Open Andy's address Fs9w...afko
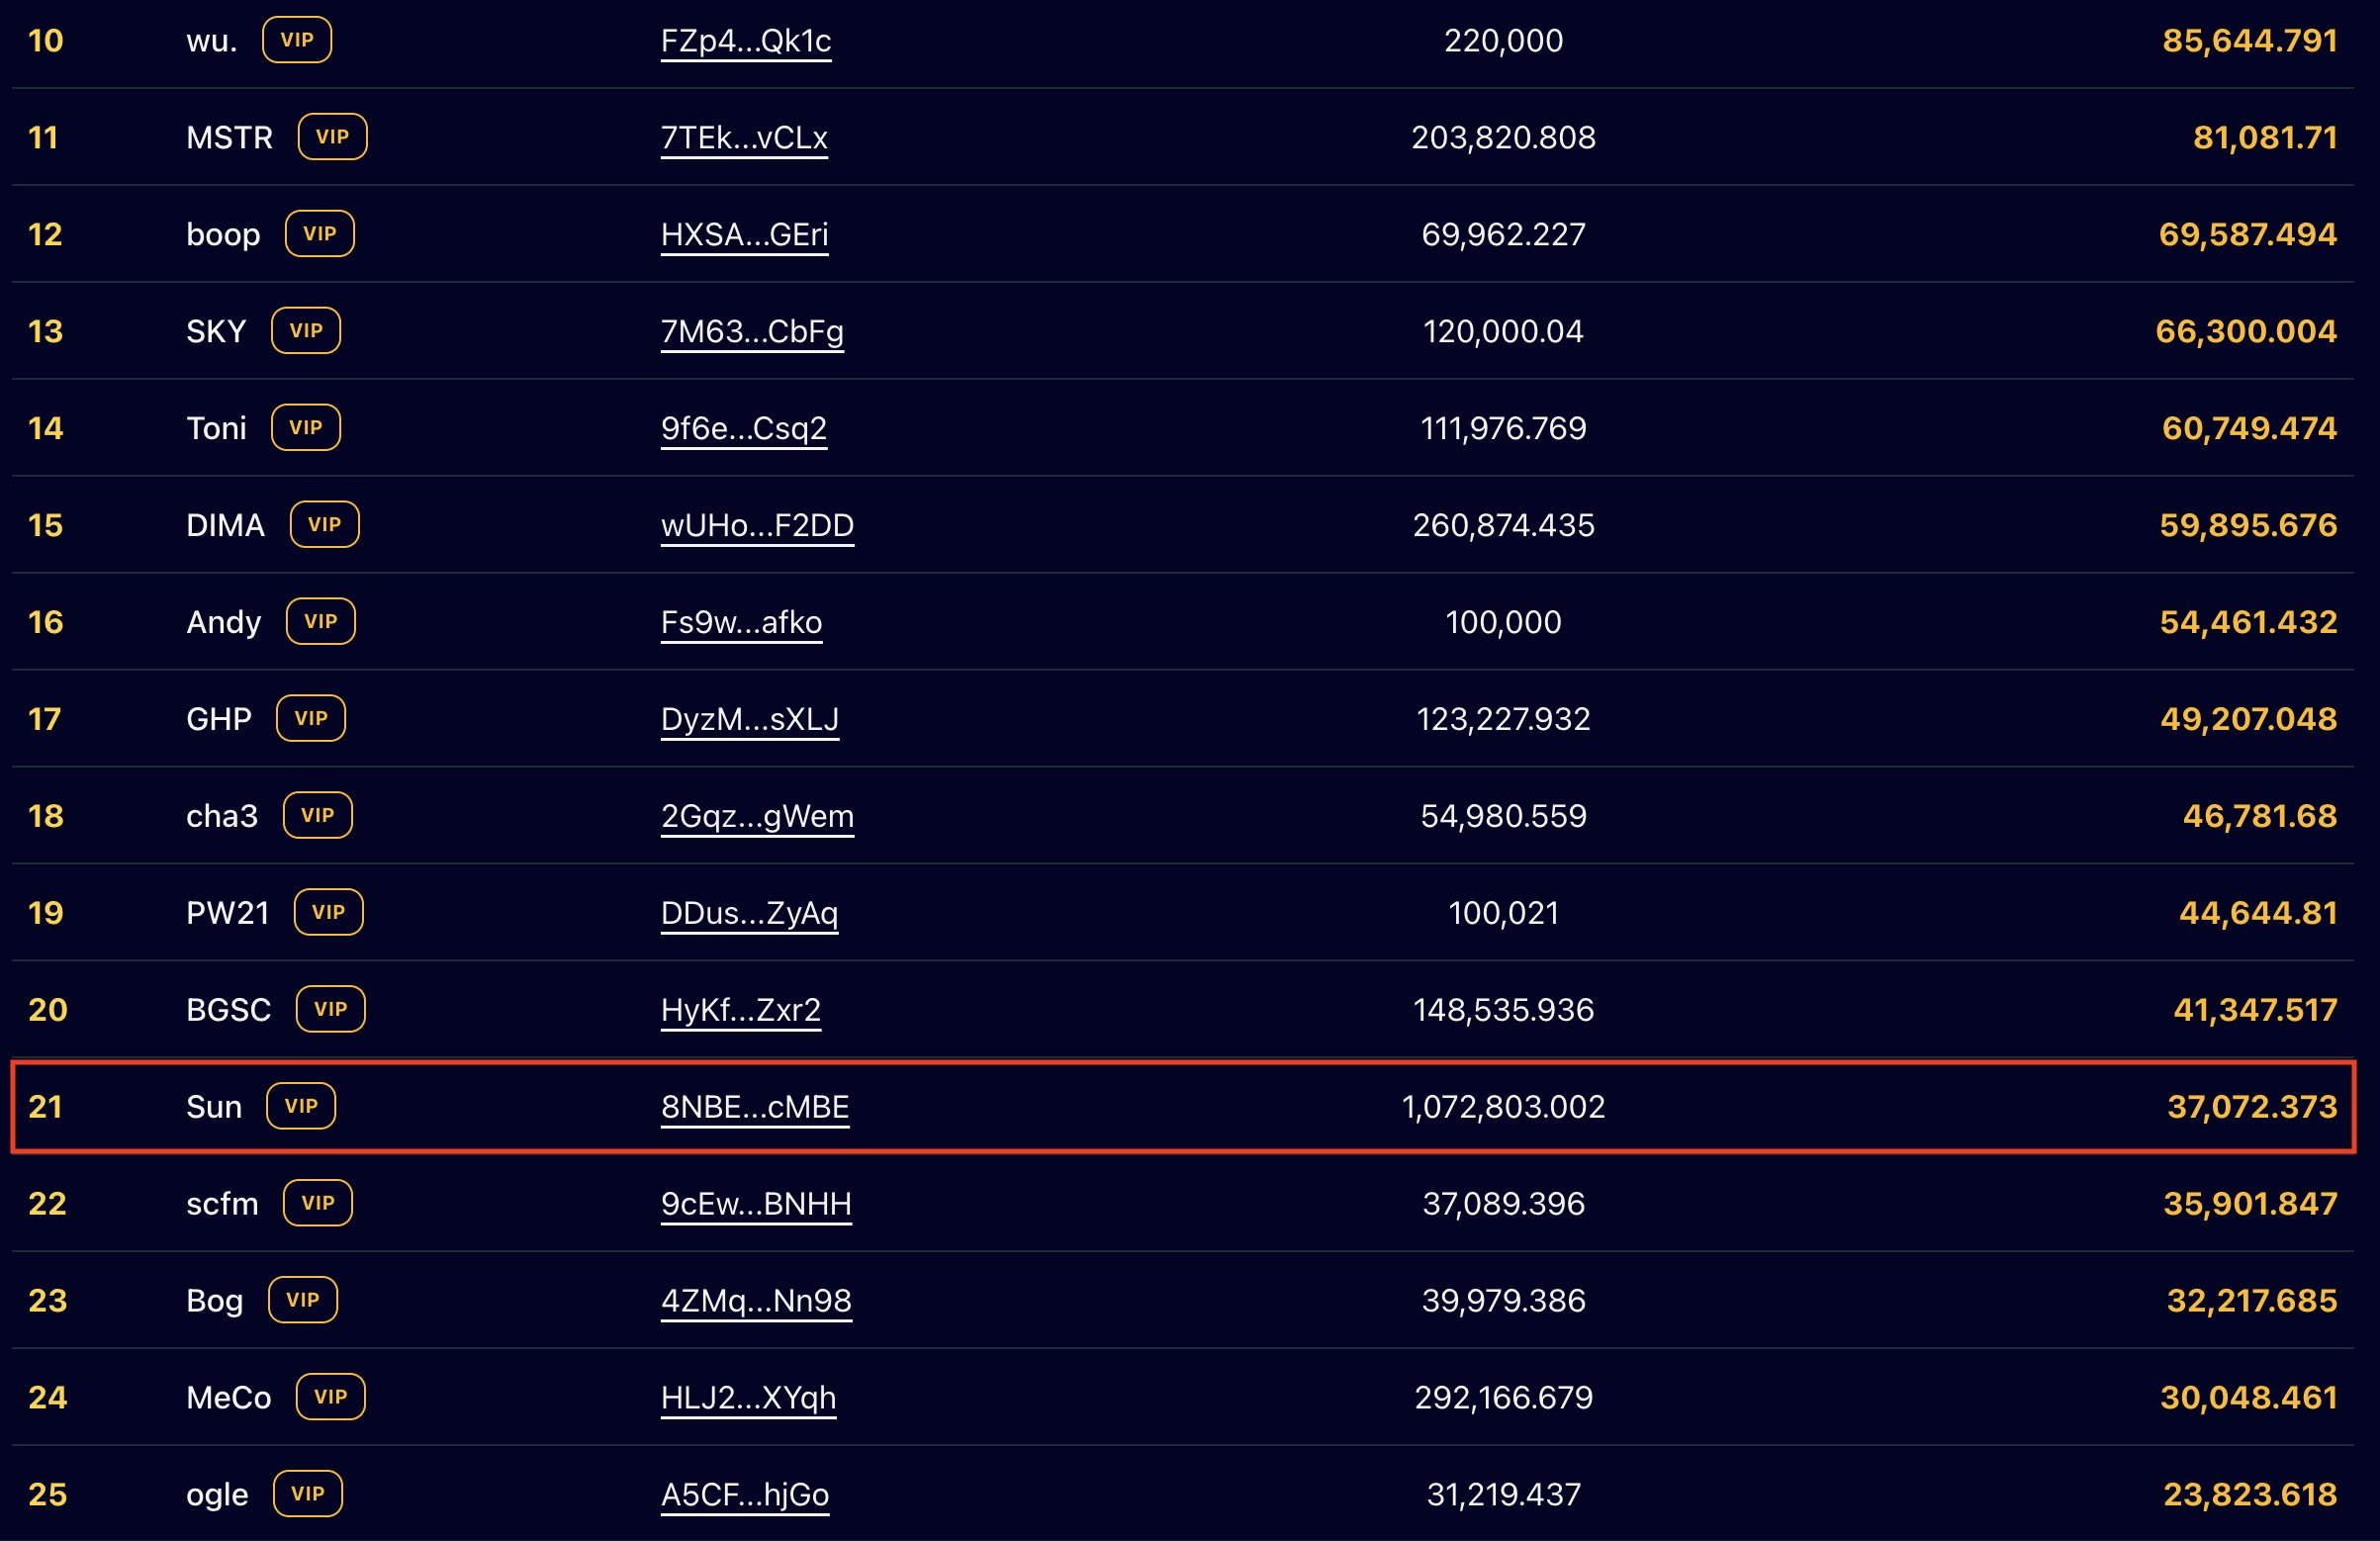The image size is (2380, 1541). 741,622
